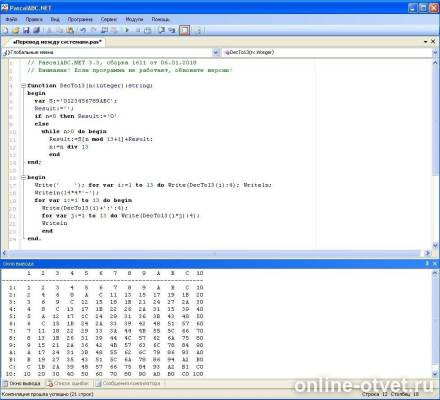
Task: Save all files toolbar icon
Action: [x=36, y=30]
